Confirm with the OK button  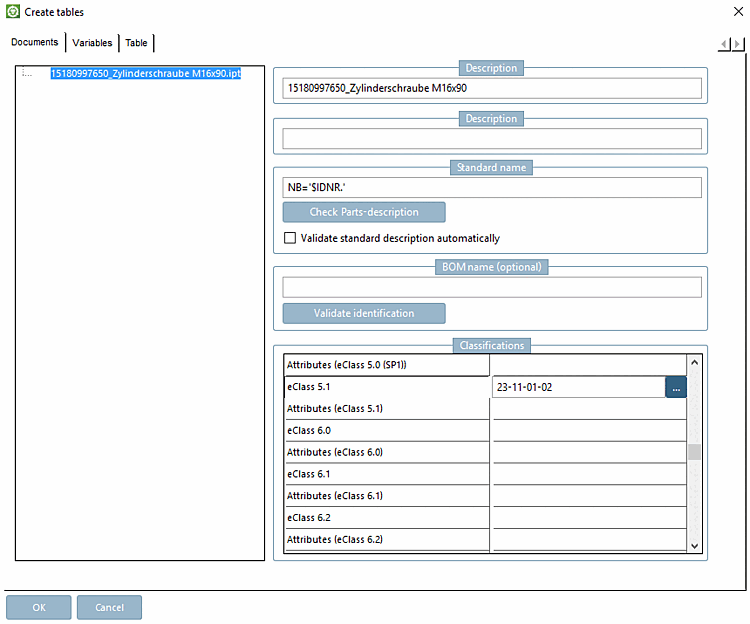point(39,607)
